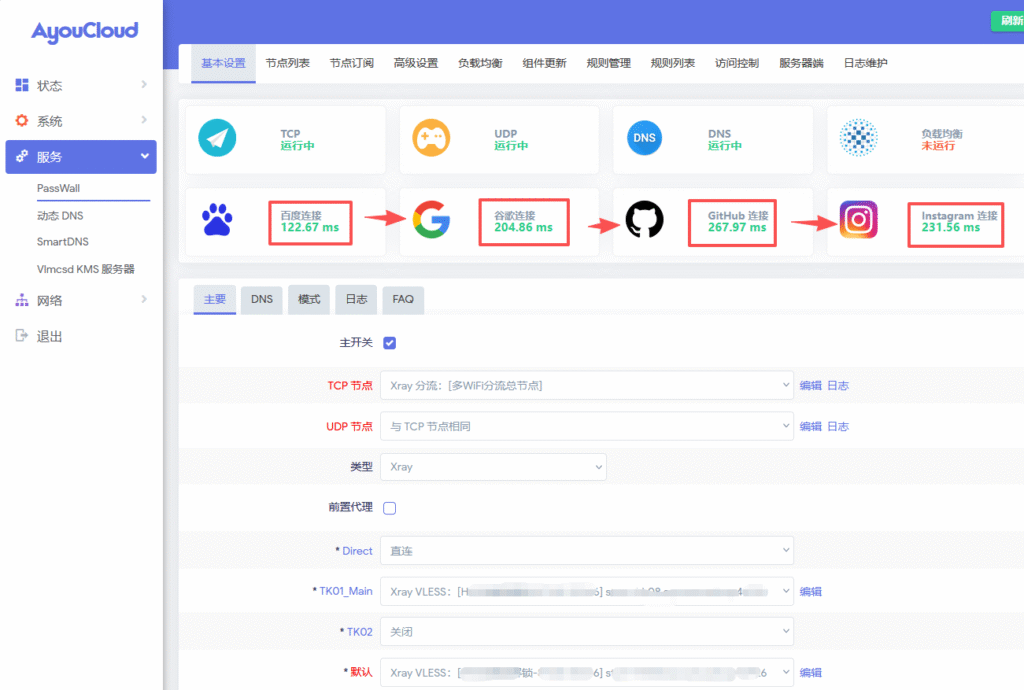This screenshot has width=1024, height=690.
Task: Uncheck the 主开关 main switch checkbox
Action: 389,343
